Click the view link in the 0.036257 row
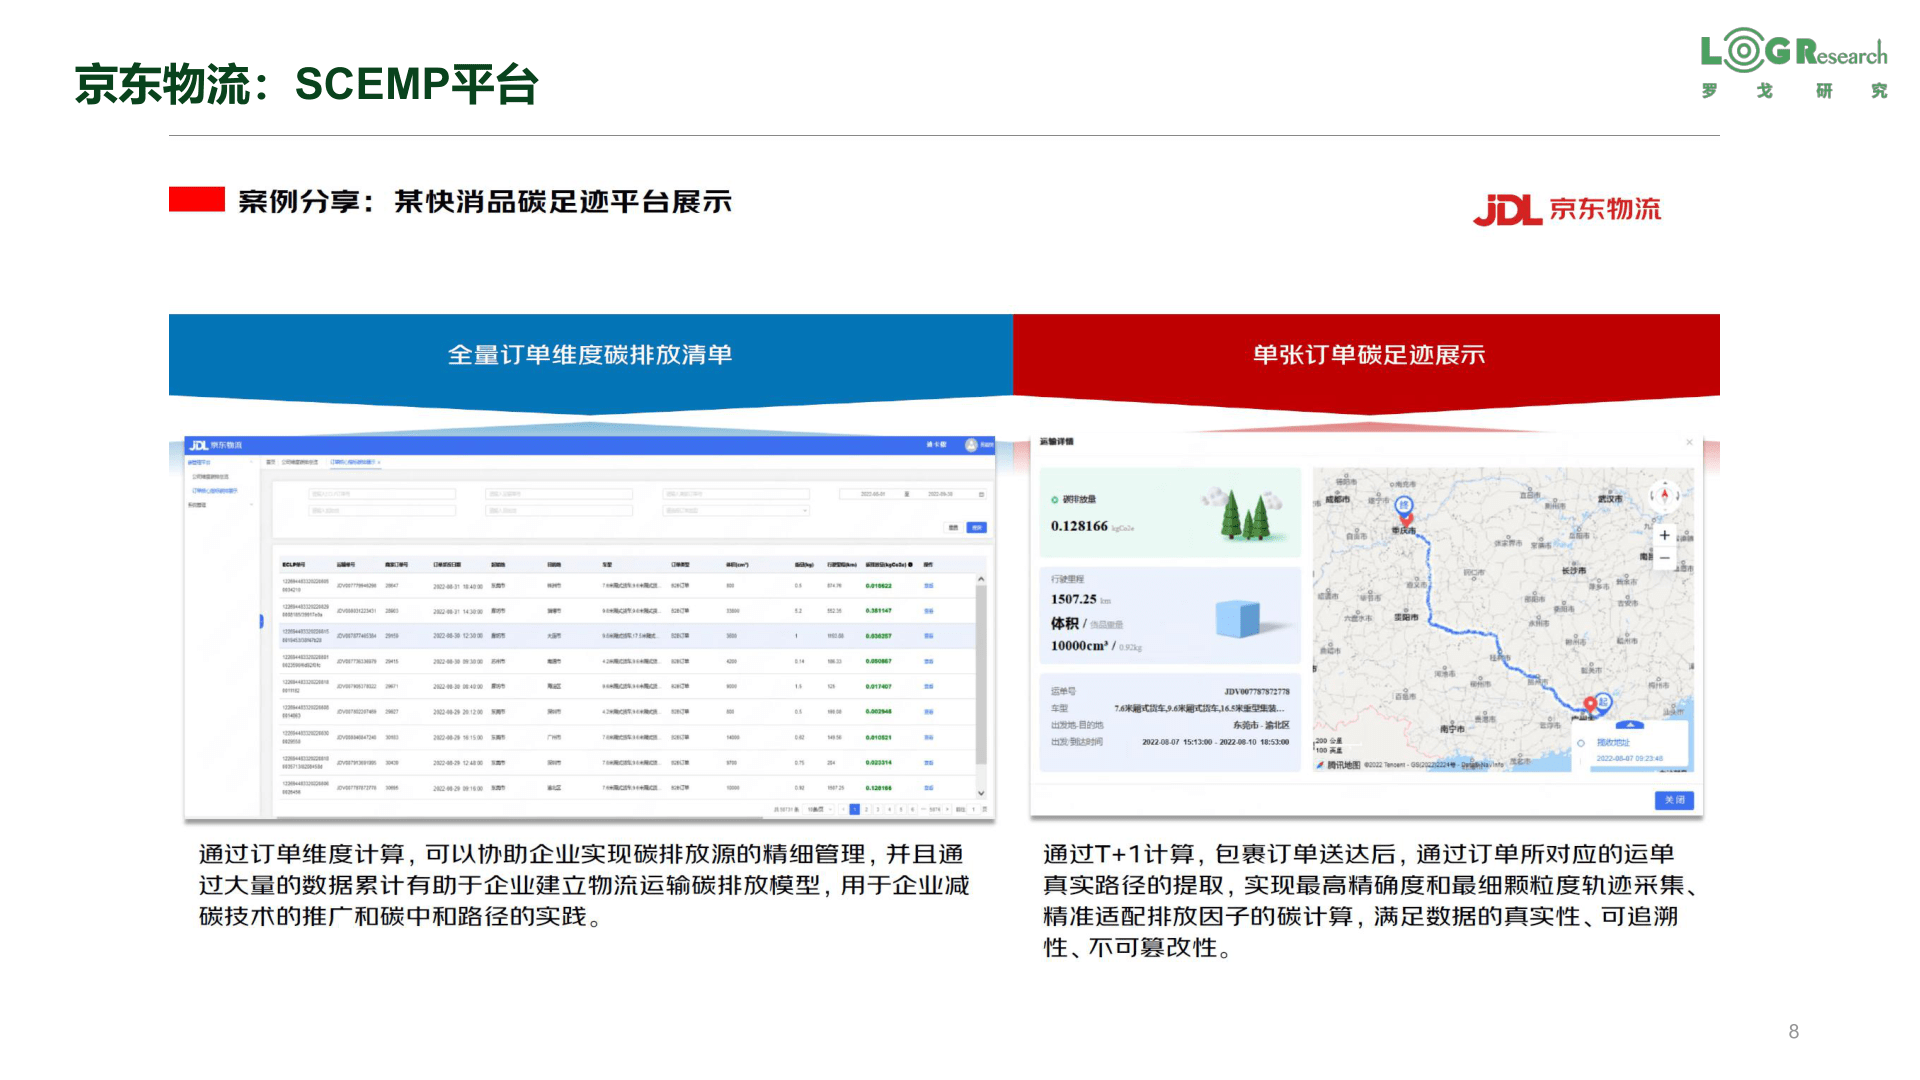The width and height of the screenshot is (1920, 1080). (929, 636)
